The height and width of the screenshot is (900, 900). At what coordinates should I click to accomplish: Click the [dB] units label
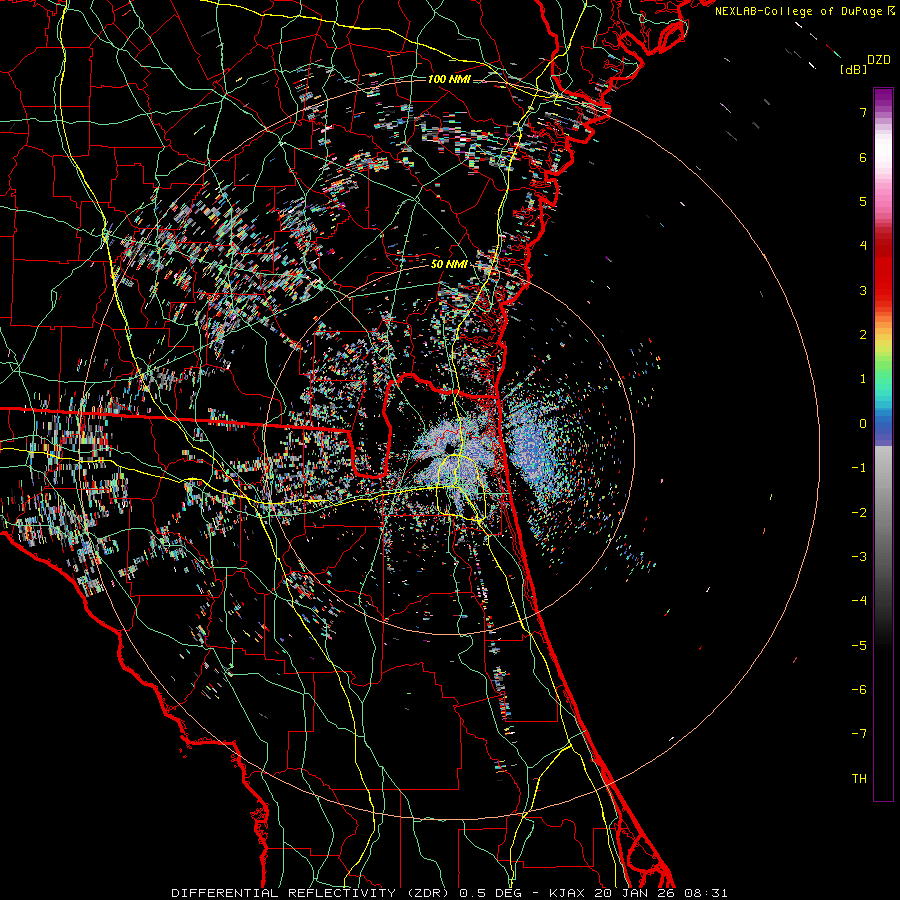(853, 70)
